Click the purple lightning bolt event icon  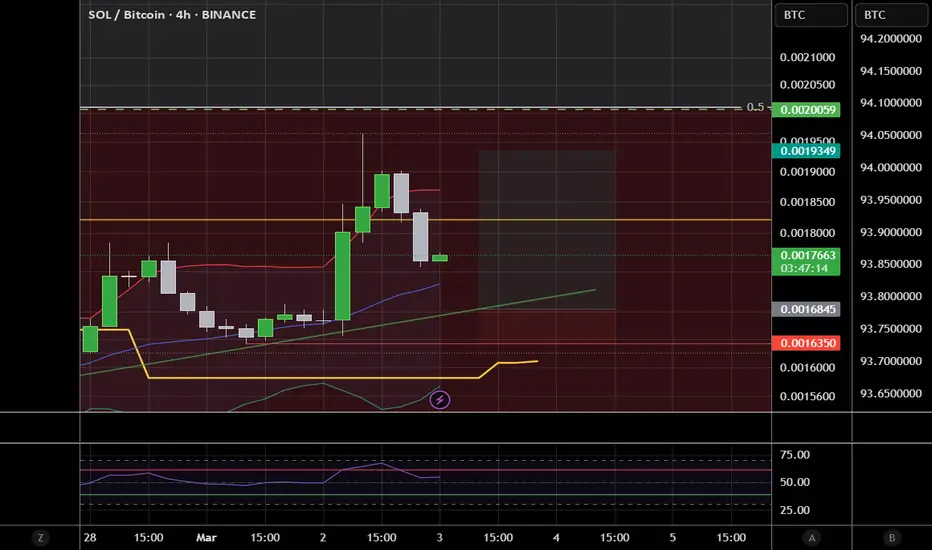(440, 400)
